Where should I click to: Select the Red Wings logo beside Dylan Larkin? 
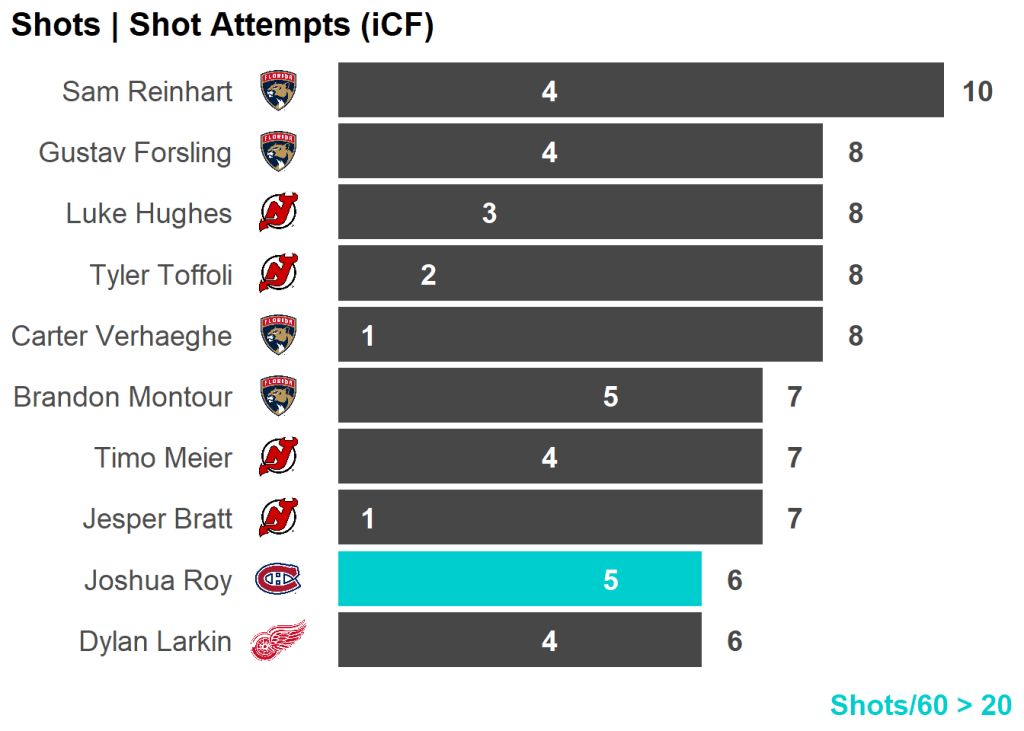coord(277,640)
